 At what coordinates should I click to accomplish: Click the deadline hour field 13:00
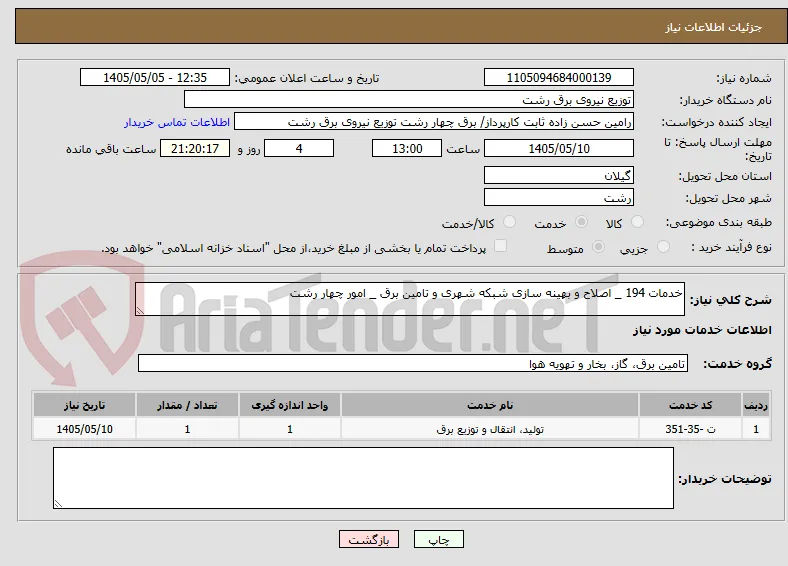(x=407, y=148)
